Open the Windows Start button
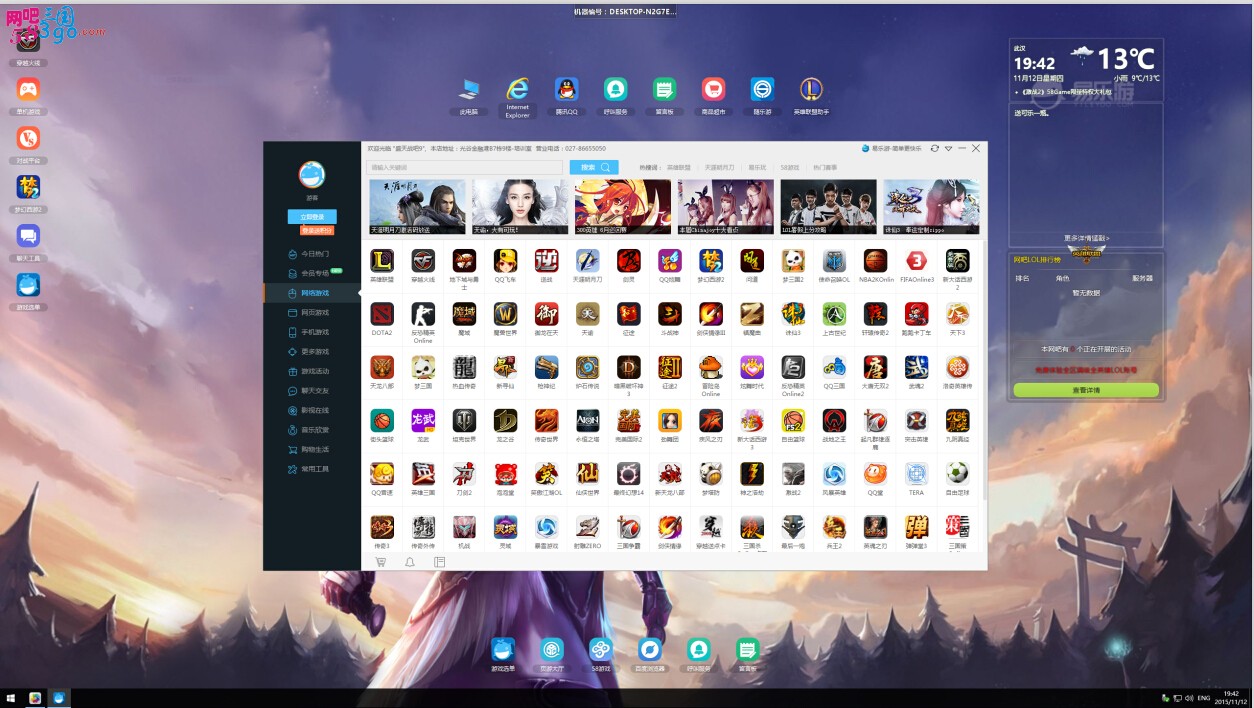Viewport: 1254px width, 708px height. click(x=10, y=698)
